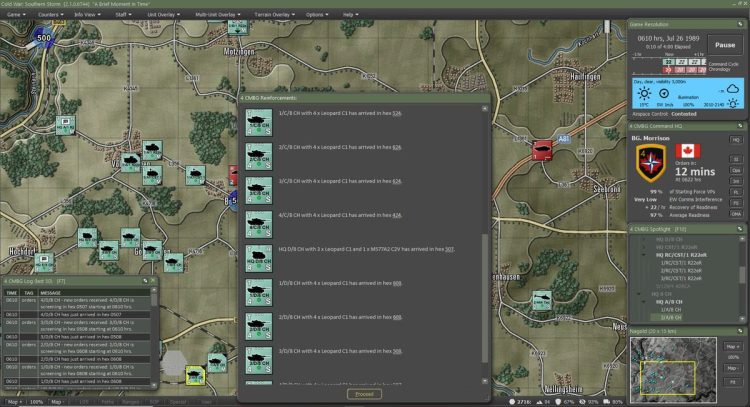750x407 pixels.
Task: Select the 1/C/8 CH Leopard unit icon
Action: (258, 121)
